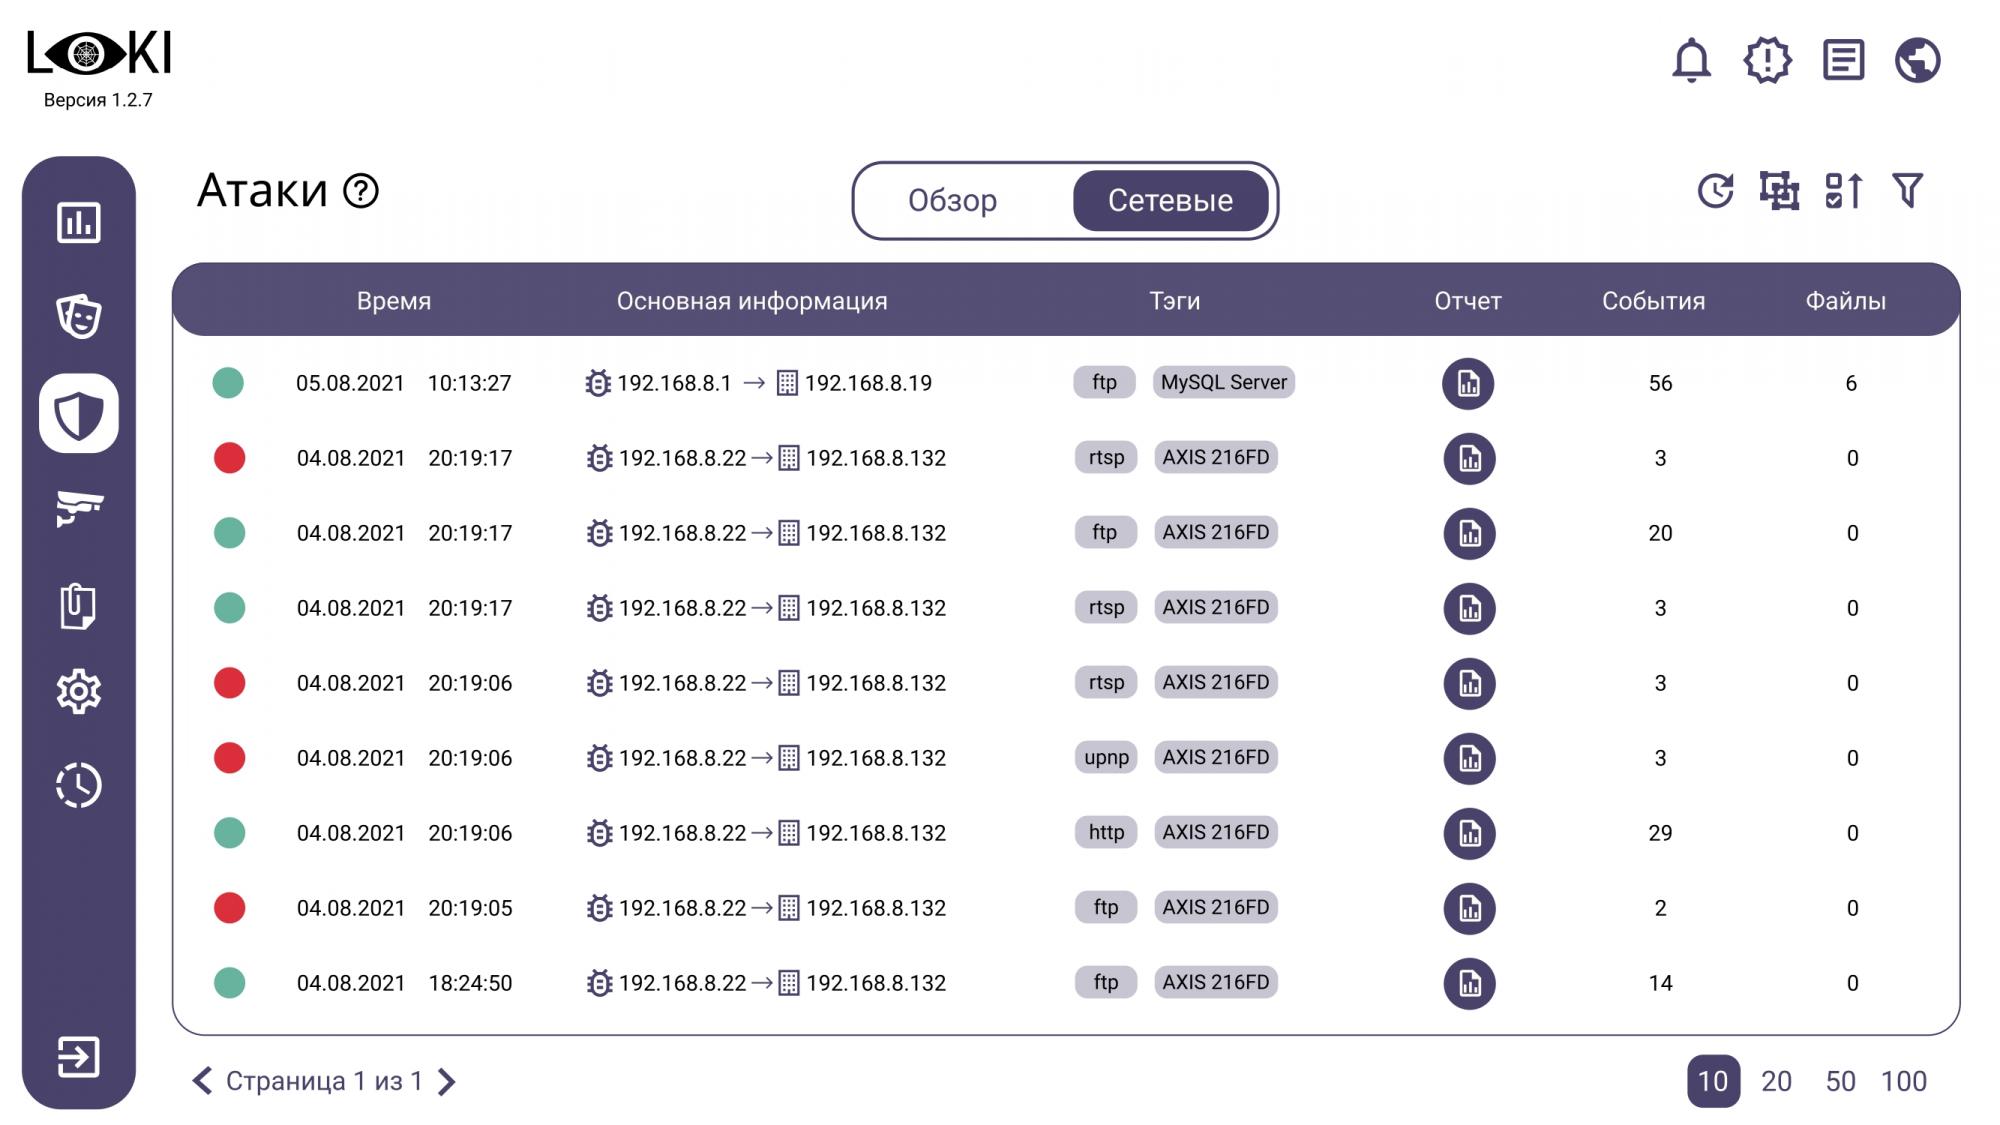Set page size to 20
Screen dimensions: 2000x1125
click(x=1776, y=1081)
